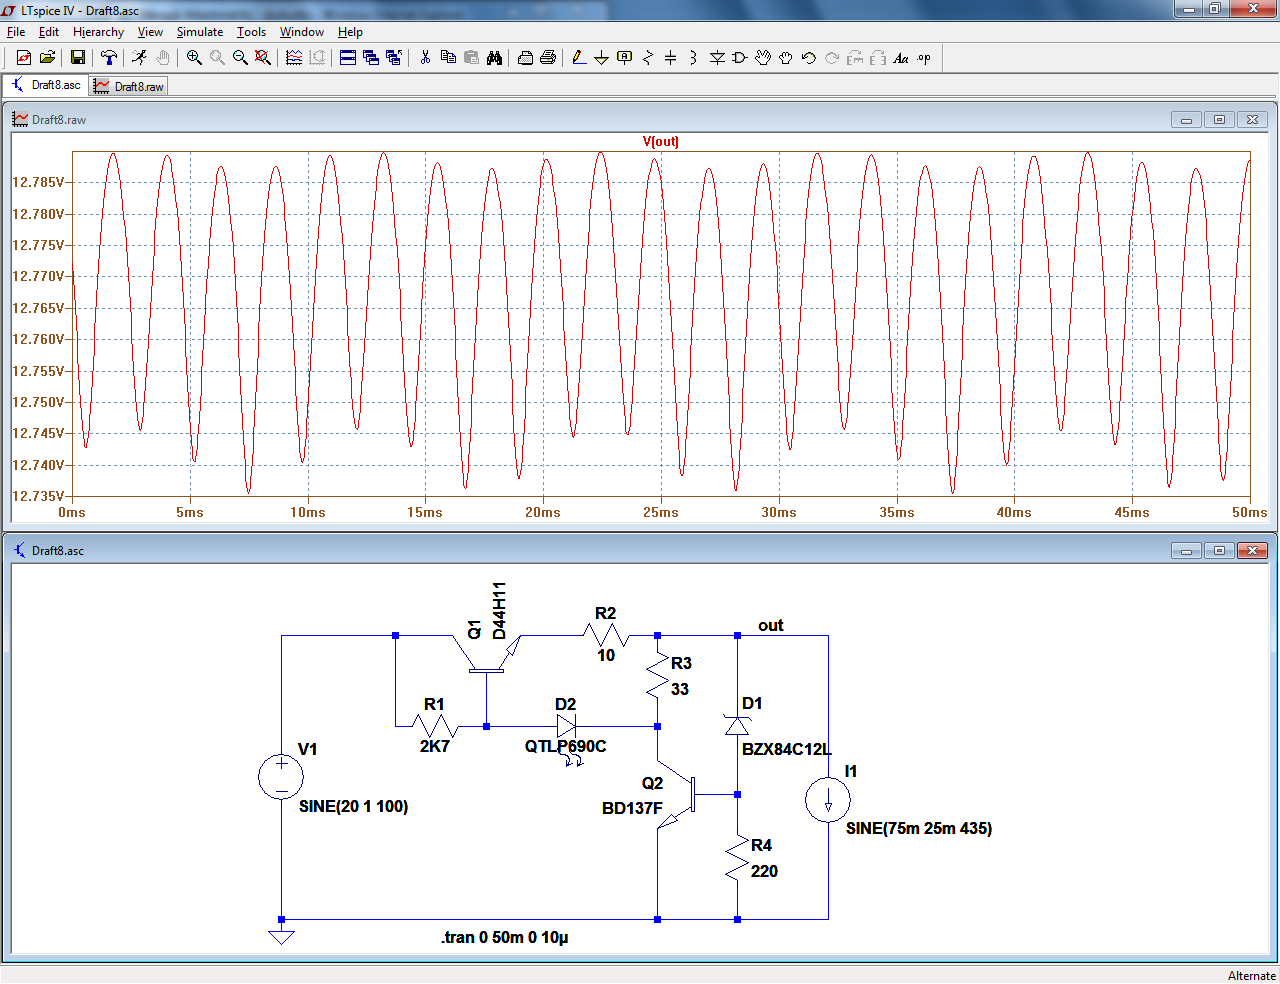Viewport: 1280px width, 984px height.
Task: Click the .tran 0 50m 0 10µ directive
Action: (505, 937)
